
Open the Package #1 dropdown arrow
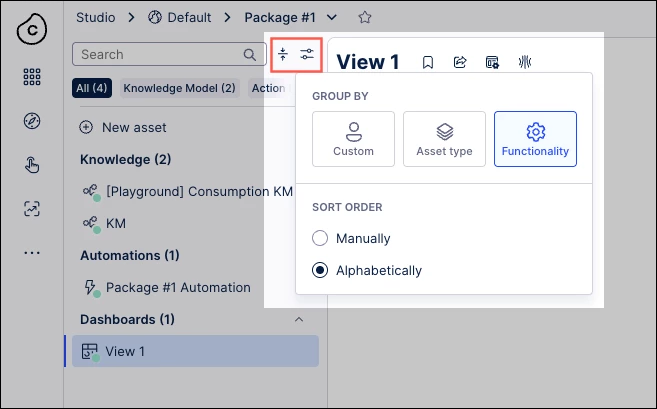331,18
